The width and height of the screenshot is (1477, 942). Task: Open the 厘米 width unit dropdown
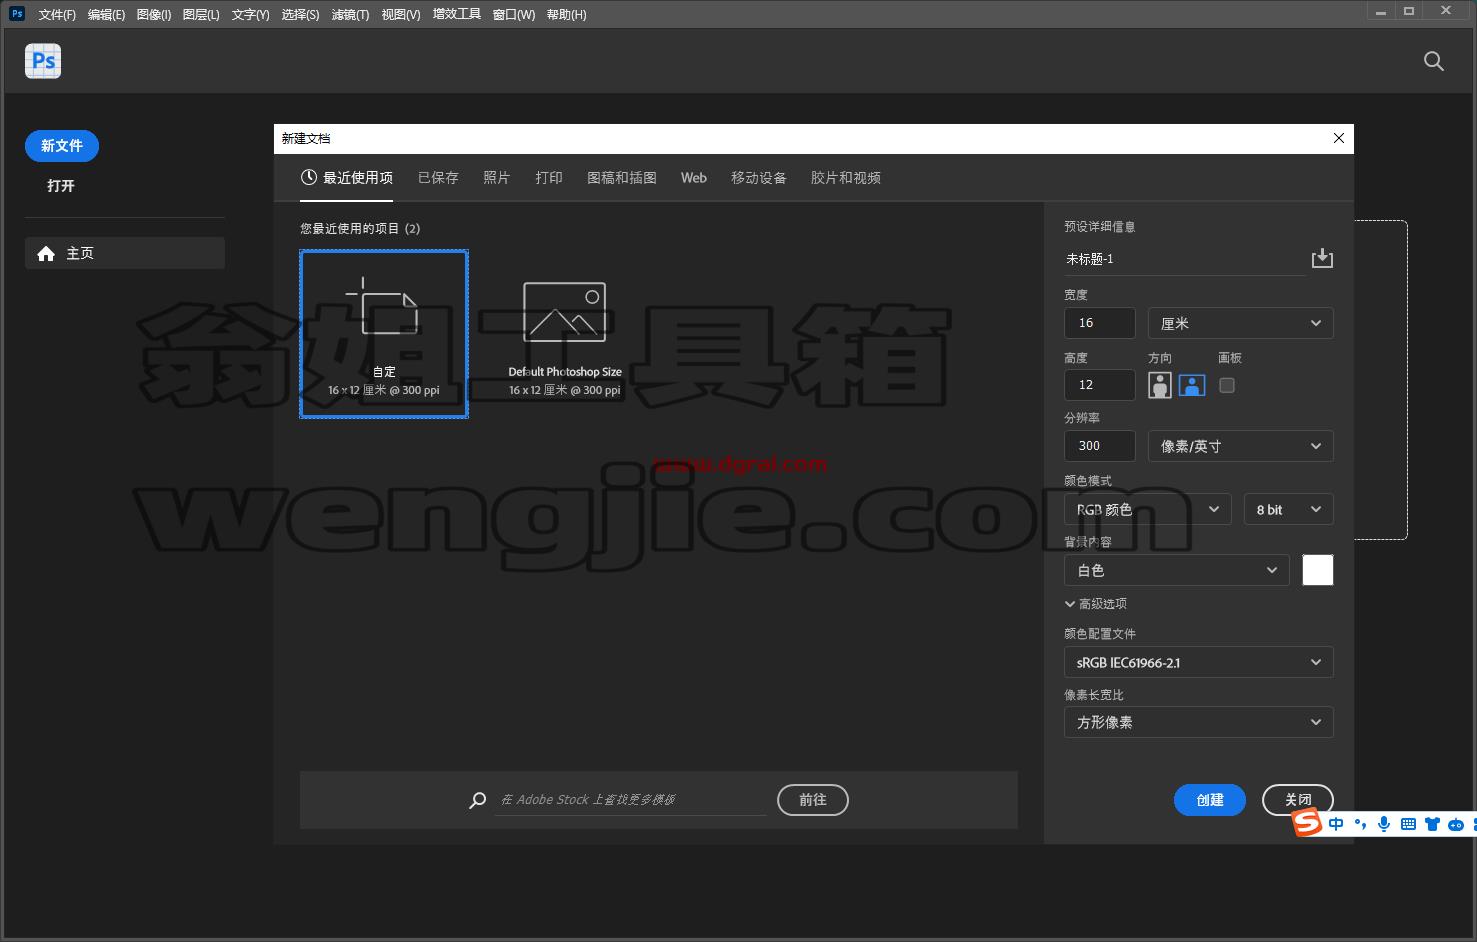(1240, 323)
